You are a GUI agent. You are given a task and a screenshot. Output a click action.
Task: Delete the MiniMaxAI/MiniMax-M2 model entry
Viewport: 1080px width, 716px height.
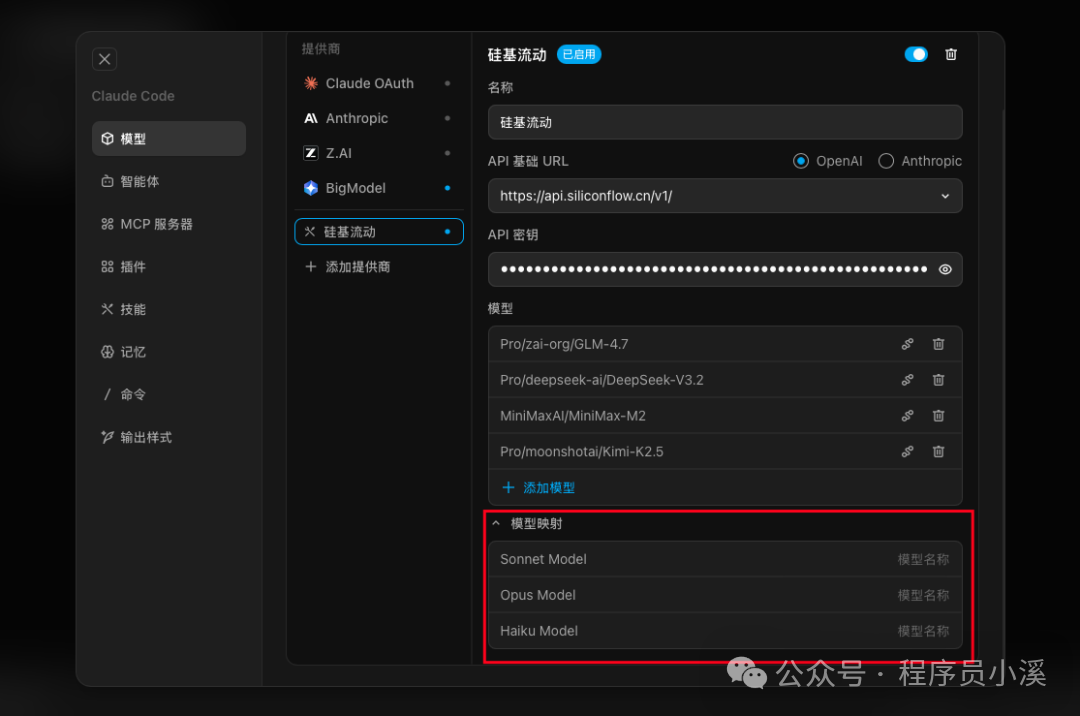pos(938,415)
